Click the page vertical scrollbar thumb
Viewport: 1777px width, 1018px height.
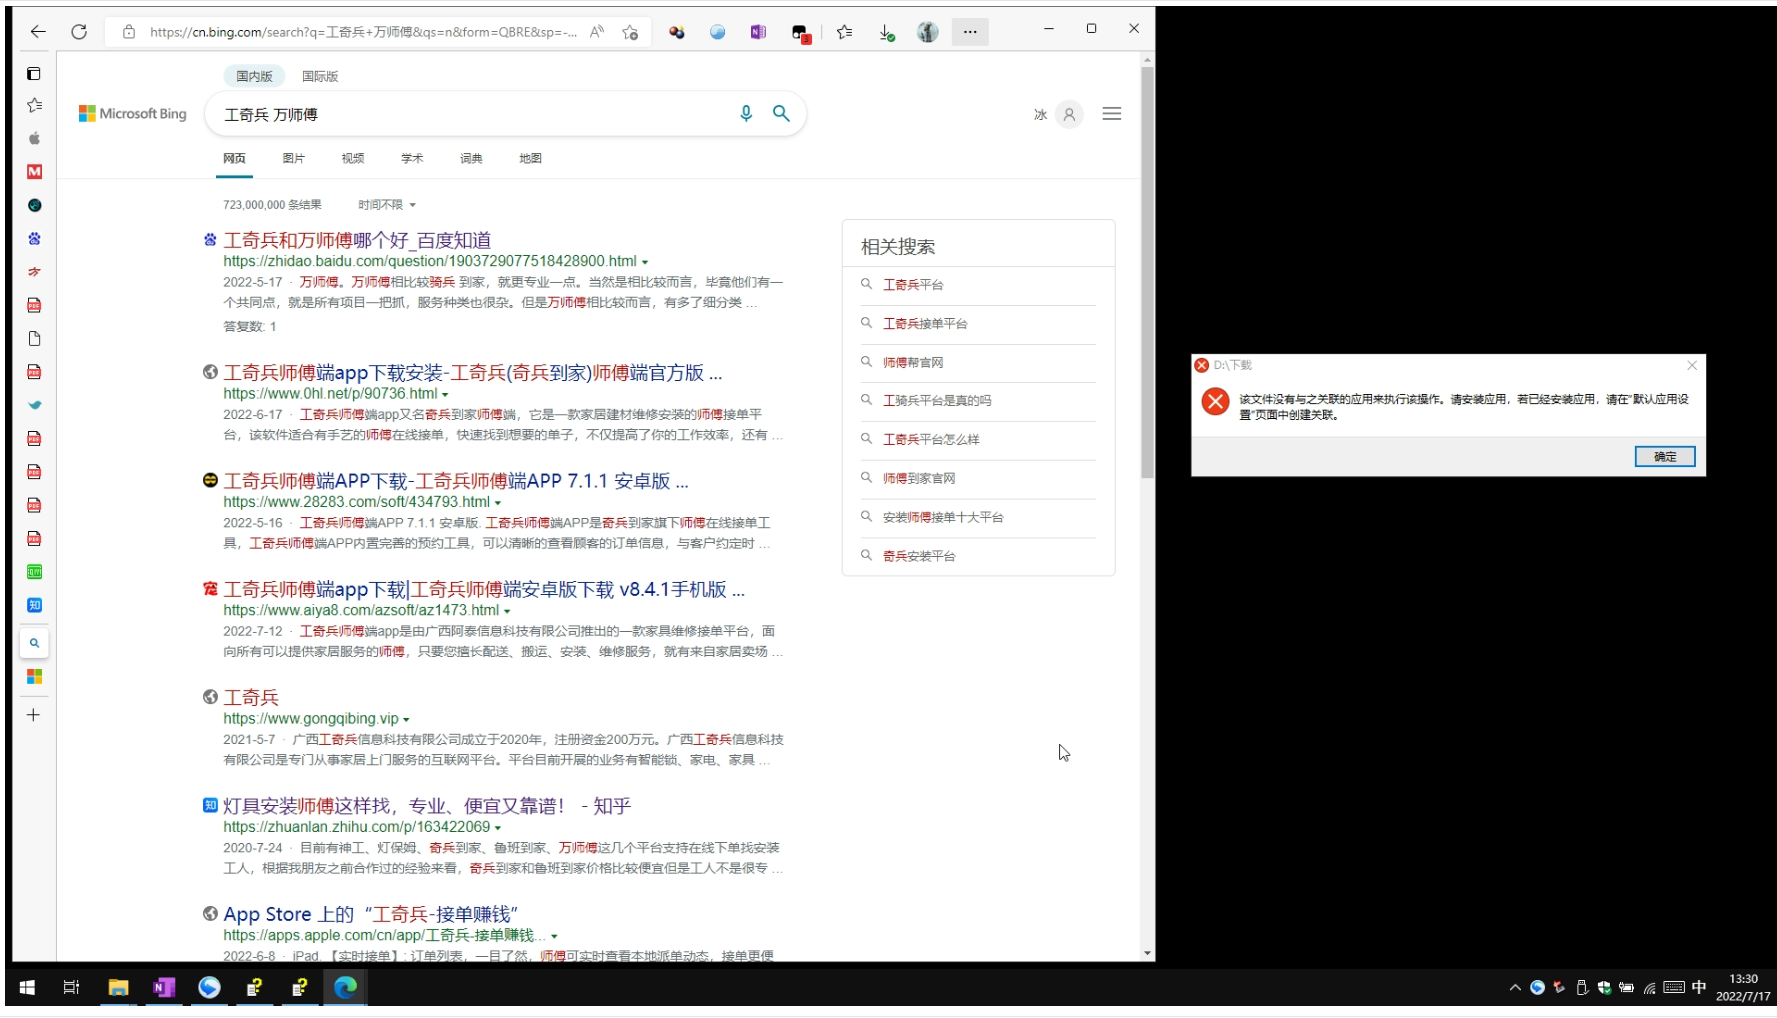pos(1147,272)
